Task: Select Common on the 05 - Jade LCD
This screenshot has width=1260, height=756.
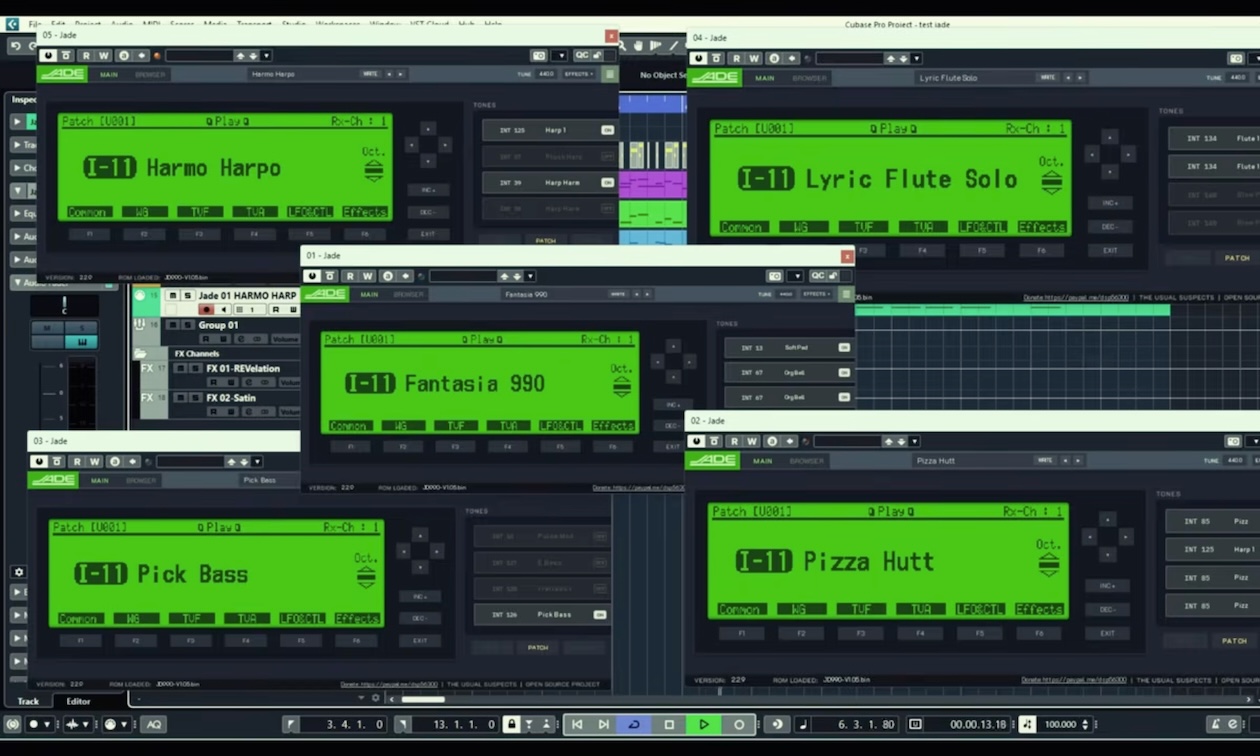Action: 88,212
